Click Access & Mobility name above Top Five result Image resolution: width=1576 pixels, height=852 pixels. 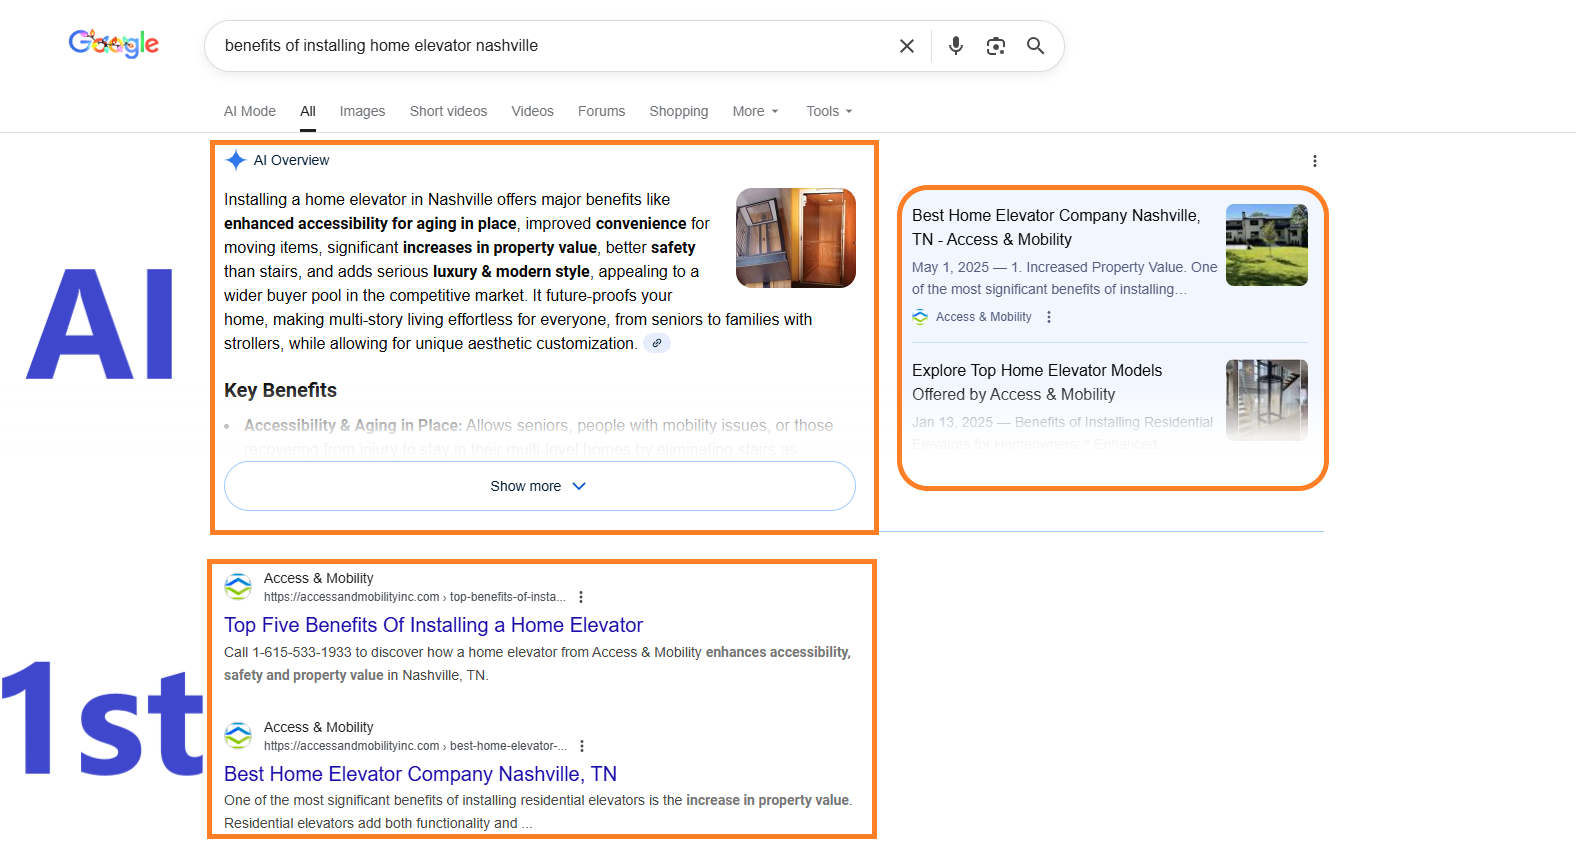coord(318,578)
